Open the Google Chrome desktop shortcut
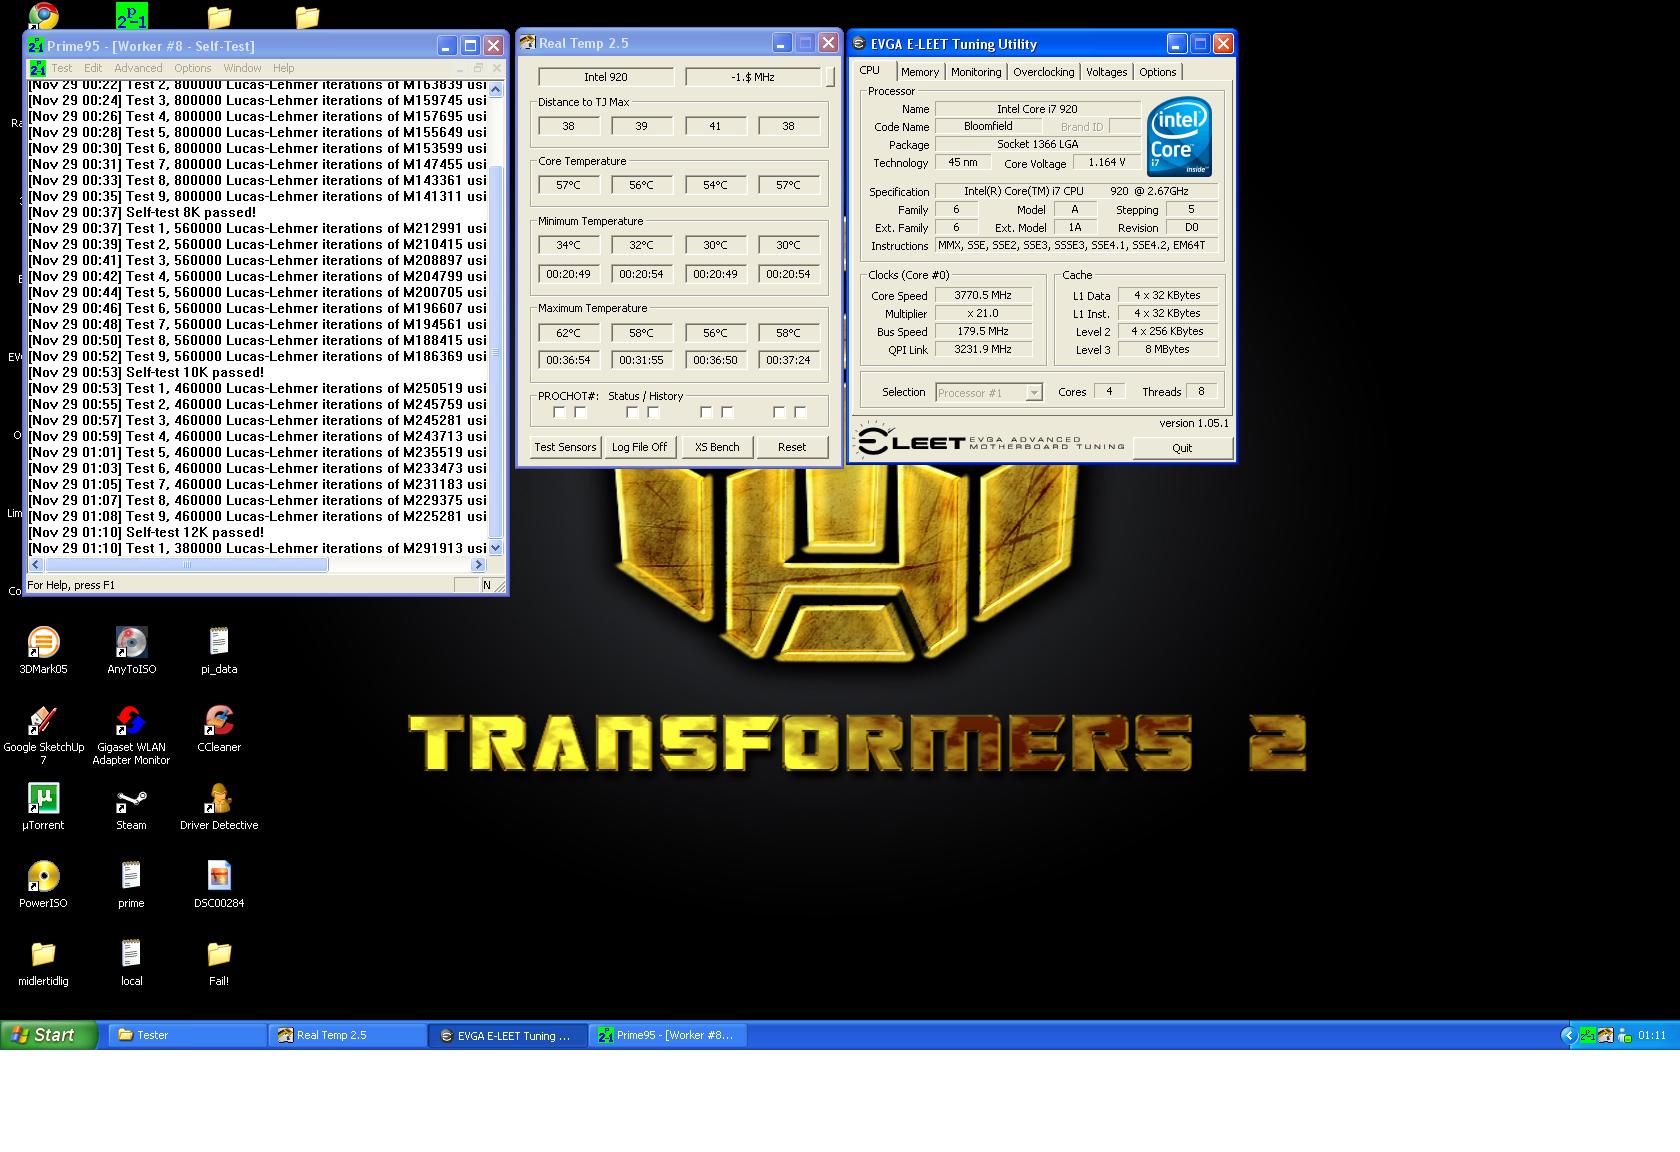This screenshot has width=1680, height=1152. click(43, 16)
